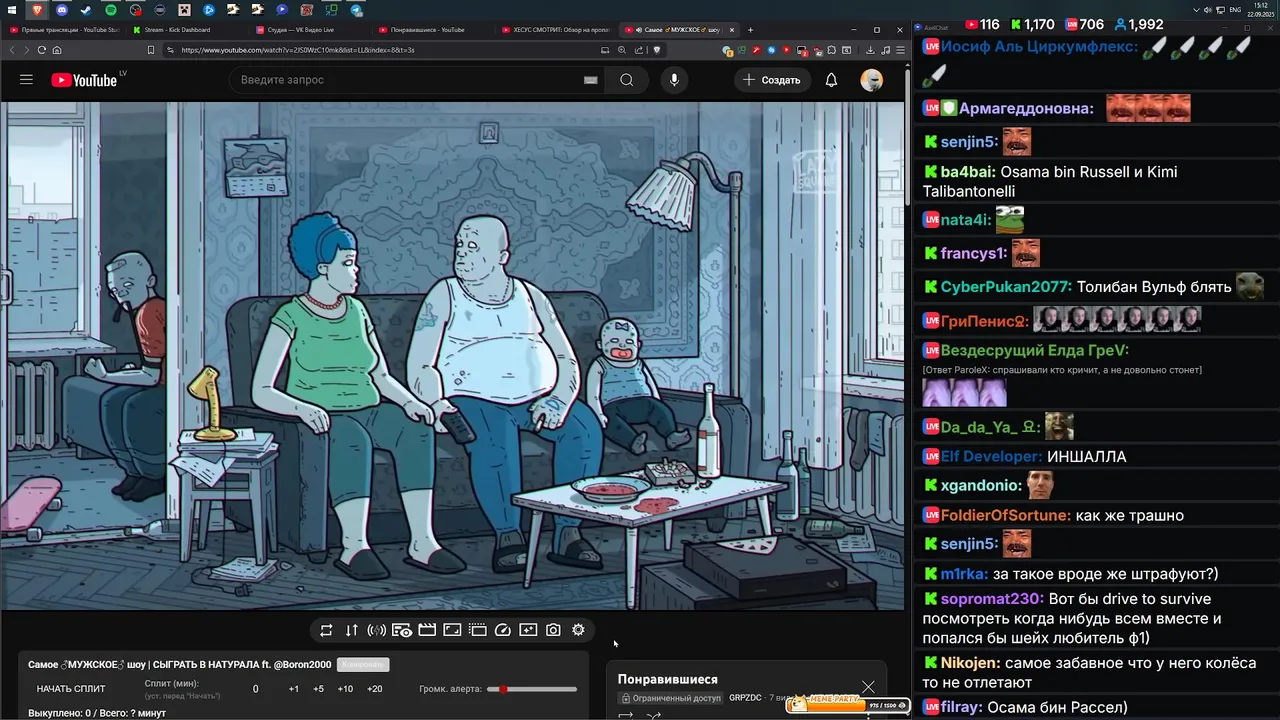This screenshot has height=720, width=1280.
Task: Open Brave browser on the taskbar
Action: pyautogui.click(x=38, y=9)
